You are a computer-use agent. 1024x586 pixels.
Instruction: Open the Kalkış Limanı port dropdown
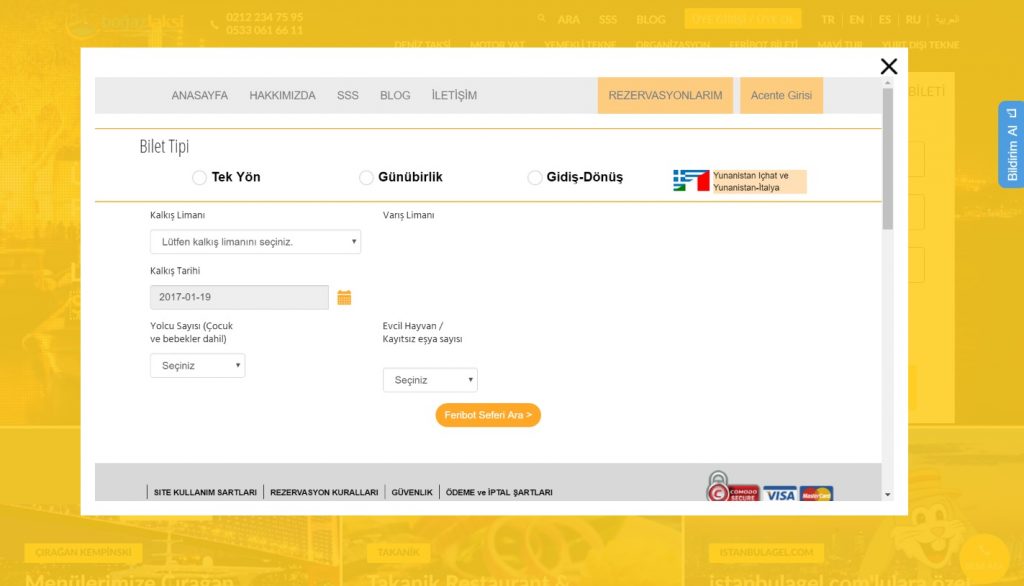coord(255,242)
